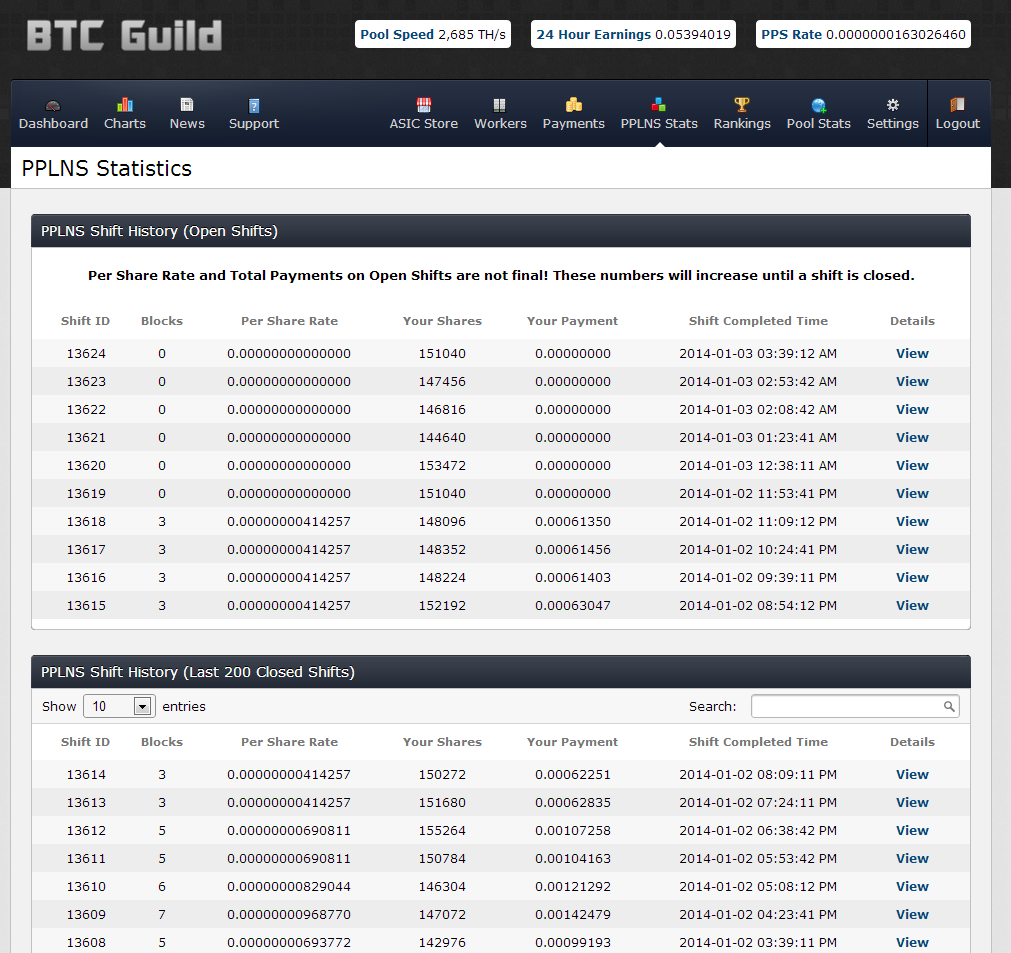Image resolution: width=1011 pixels, height=953 pixels.
Task: Click the ASIC Store shop icon
Action: pos(424,104)
